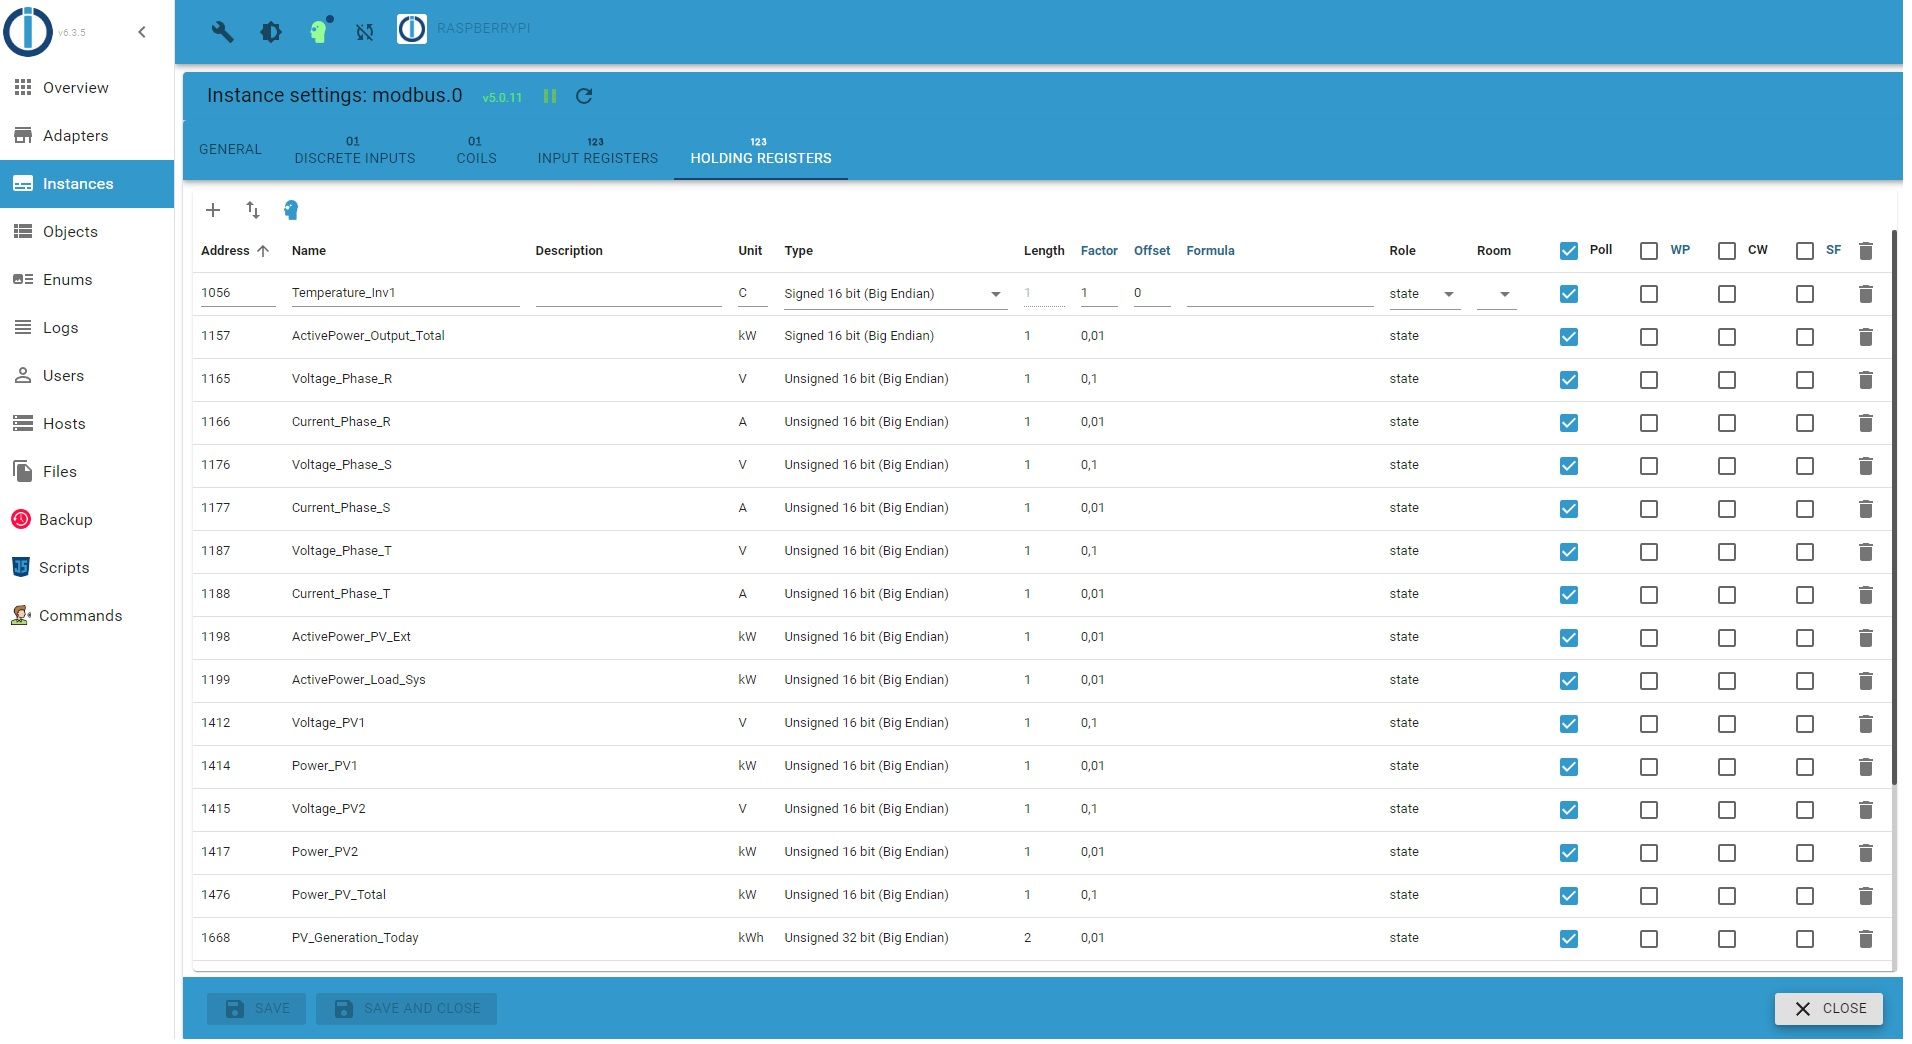
Task: Open Users in the sidebar
Action: pos(87,376)
